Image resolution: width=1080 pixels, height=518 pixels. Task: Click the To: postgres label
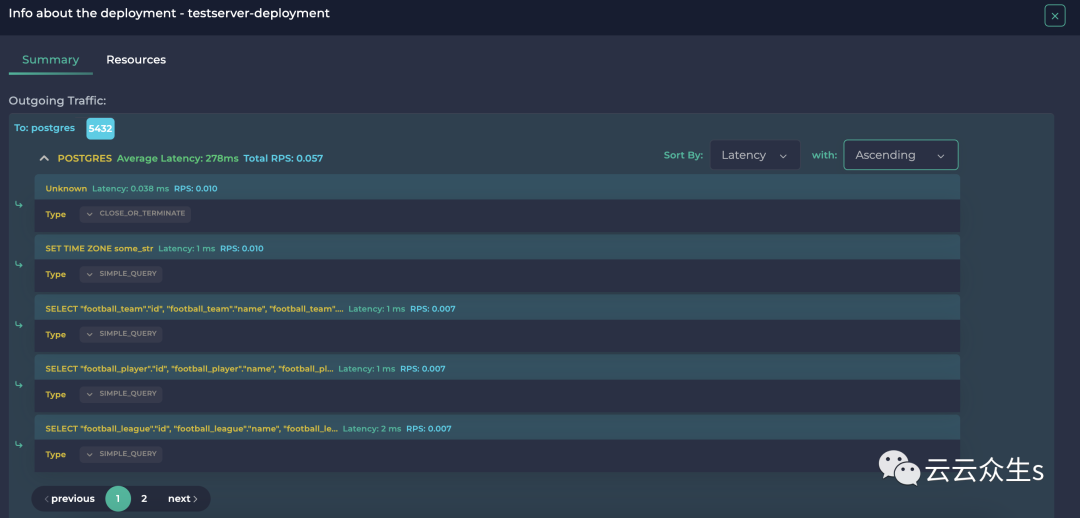tap(45, 128)
